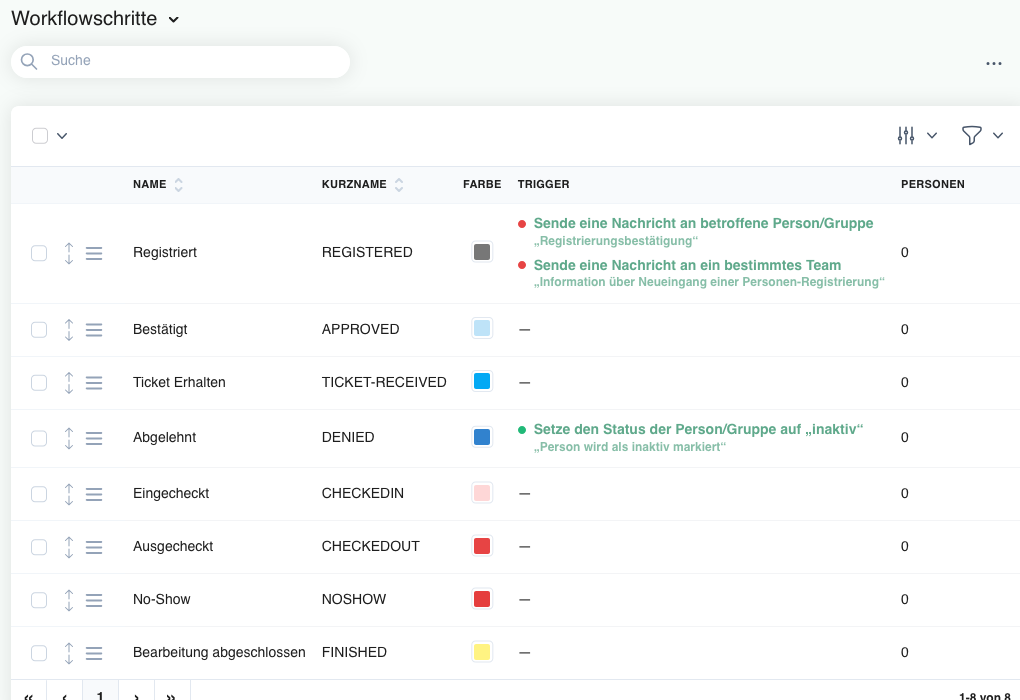
Task: Click yellow swatch for Bearbeitung abgeschlossen
Action: pyautogui.click(x=482, y=652)
